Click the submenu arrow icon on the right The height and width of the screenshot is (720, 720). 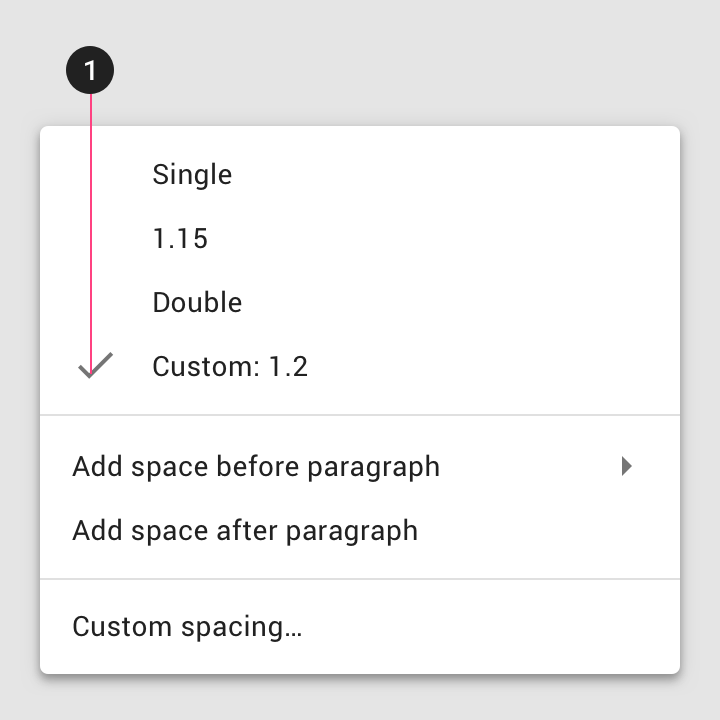click(x=627, y=466)
